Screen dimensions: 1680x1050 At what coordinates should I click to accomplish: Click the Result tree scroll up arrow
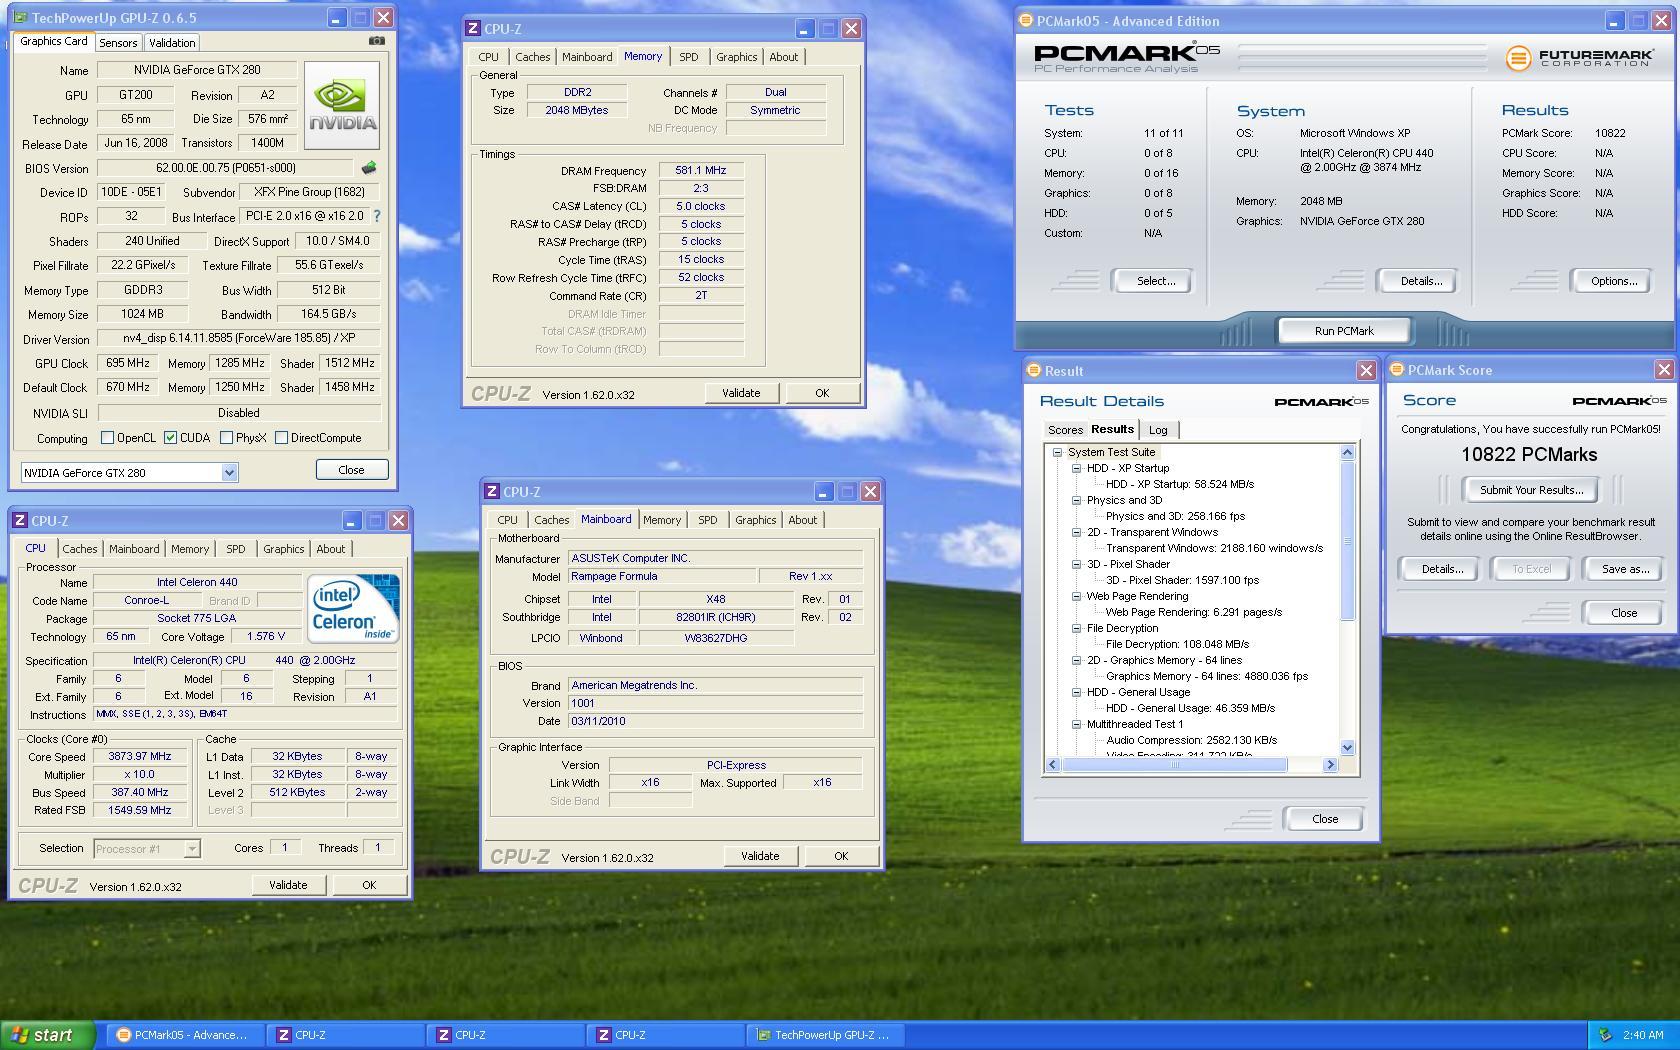[x=1347, y=452]
